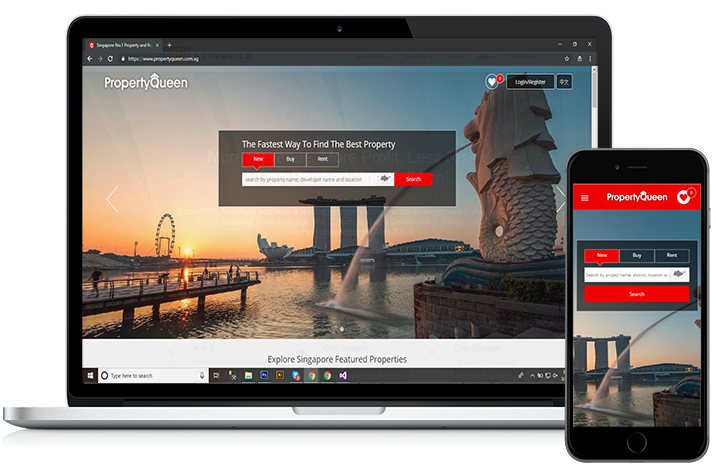Click the red Search button on the phone
The image size is (716, 473).
pyautogui.click(x=637, y=294)
